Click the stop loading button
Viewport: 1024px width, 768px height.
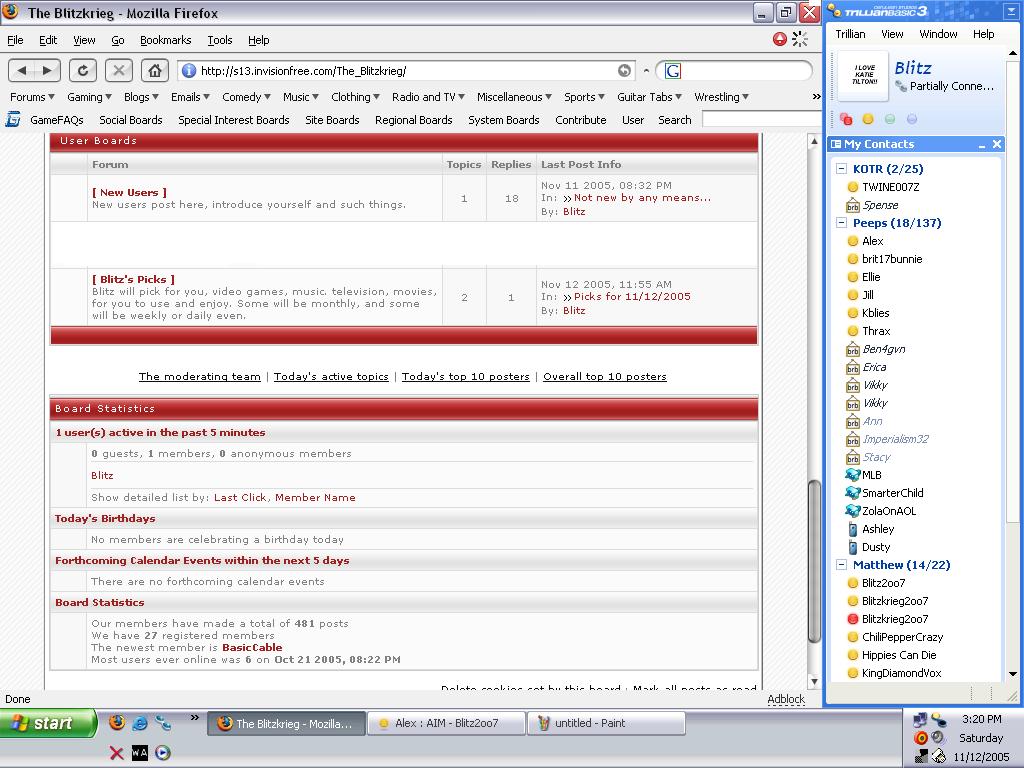click(119, 70)
